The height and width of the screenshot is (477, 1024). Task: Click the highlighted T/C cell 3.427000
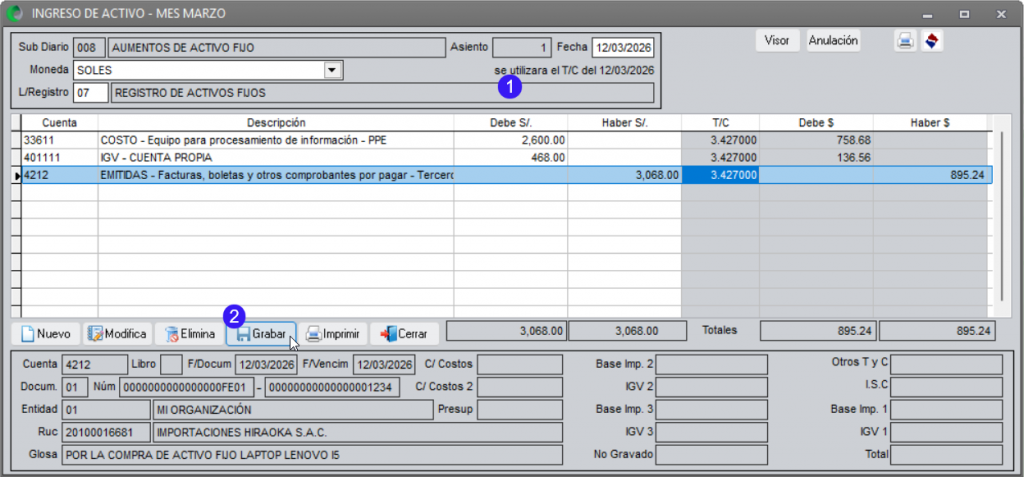tap(720, 175)
